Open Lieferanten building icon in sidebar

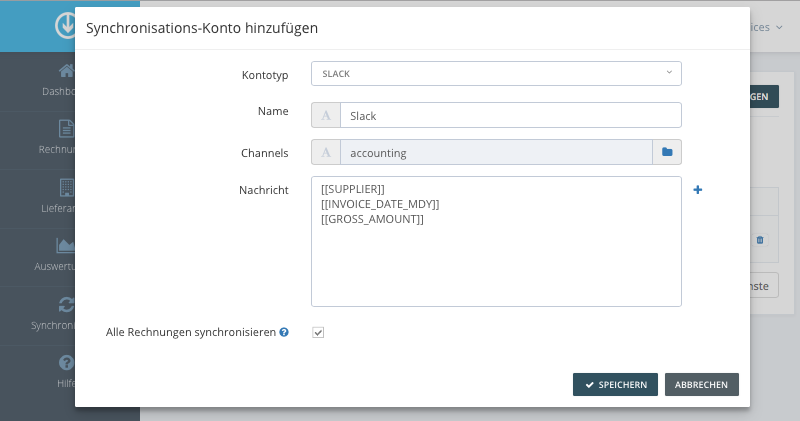click(x=66, y=187)
